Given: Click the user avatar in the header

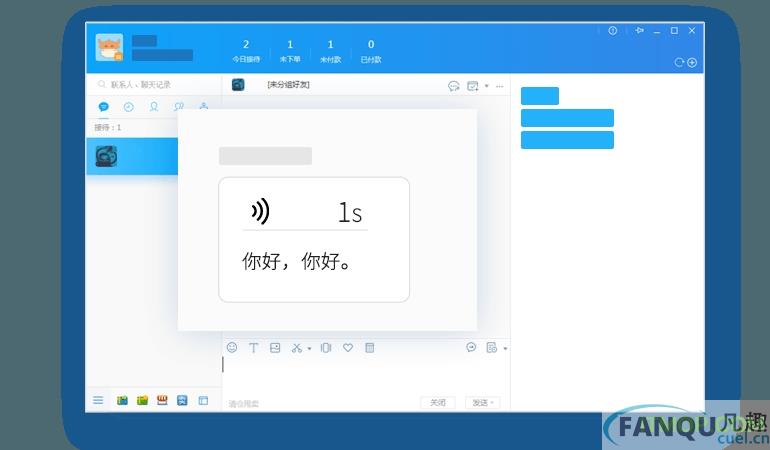Looking at the screenshot, I should (x=109, y=47).
